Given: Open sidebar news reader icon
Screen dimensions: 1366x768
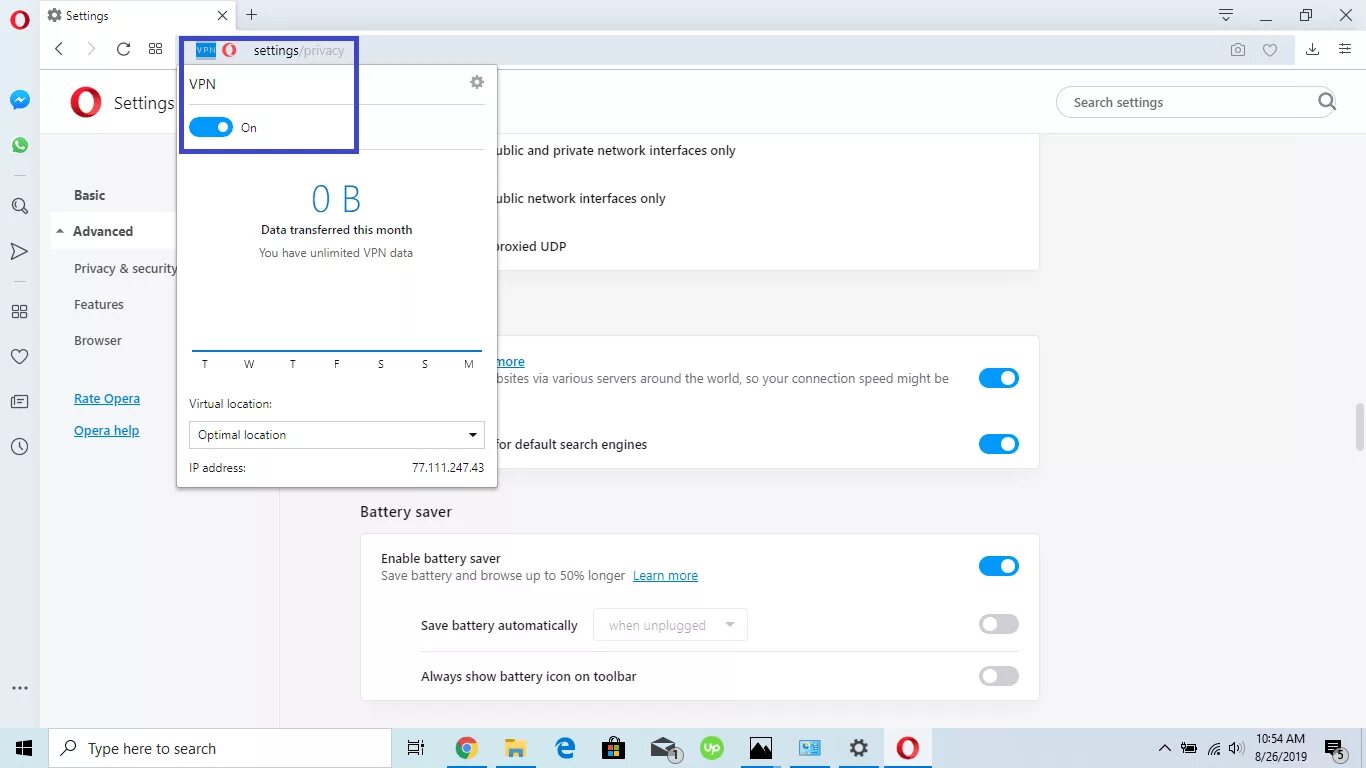Looking at the screenshot, I should [x=20, y=402].
